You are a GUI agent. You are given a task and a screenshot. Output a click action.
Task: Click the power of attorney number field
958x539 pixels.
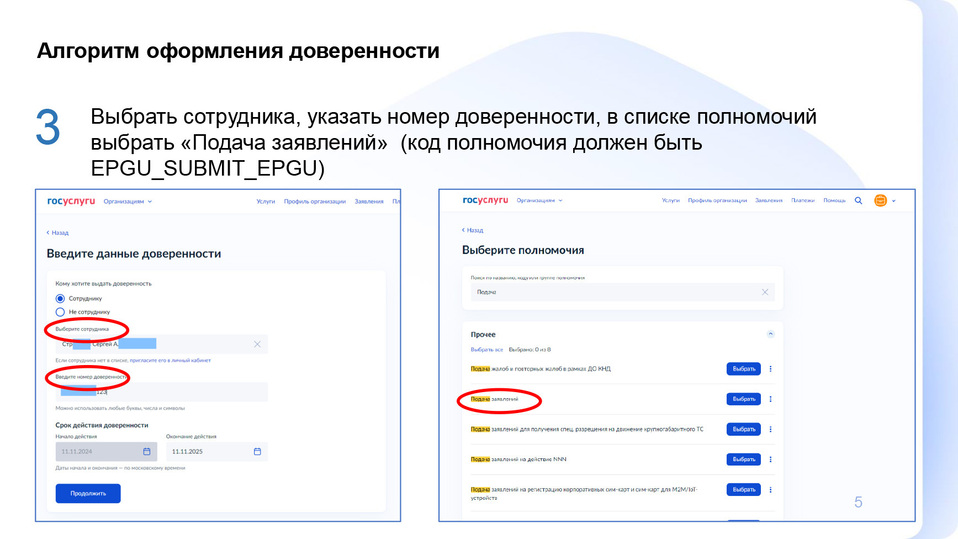click(160, 392)
